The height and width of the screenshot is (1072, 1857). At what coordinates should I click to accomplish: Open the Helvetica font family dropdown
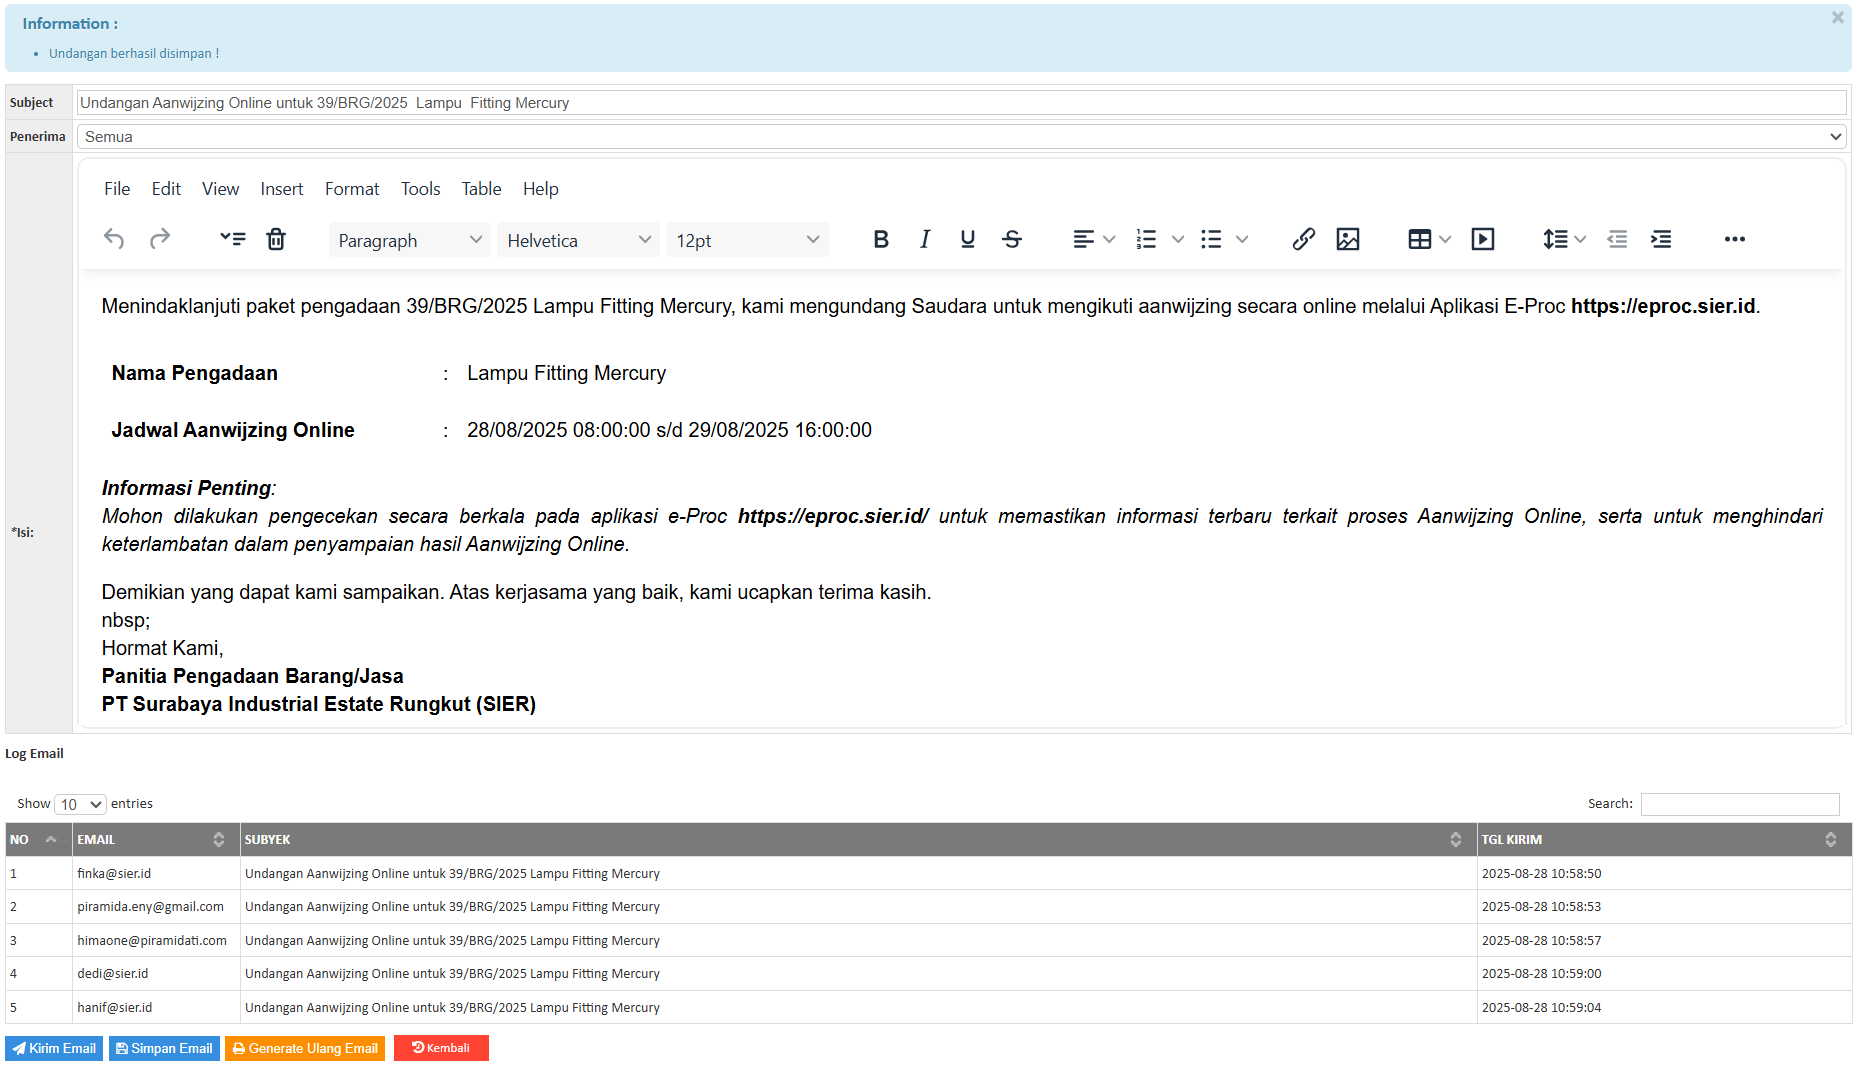click(578, 240)
